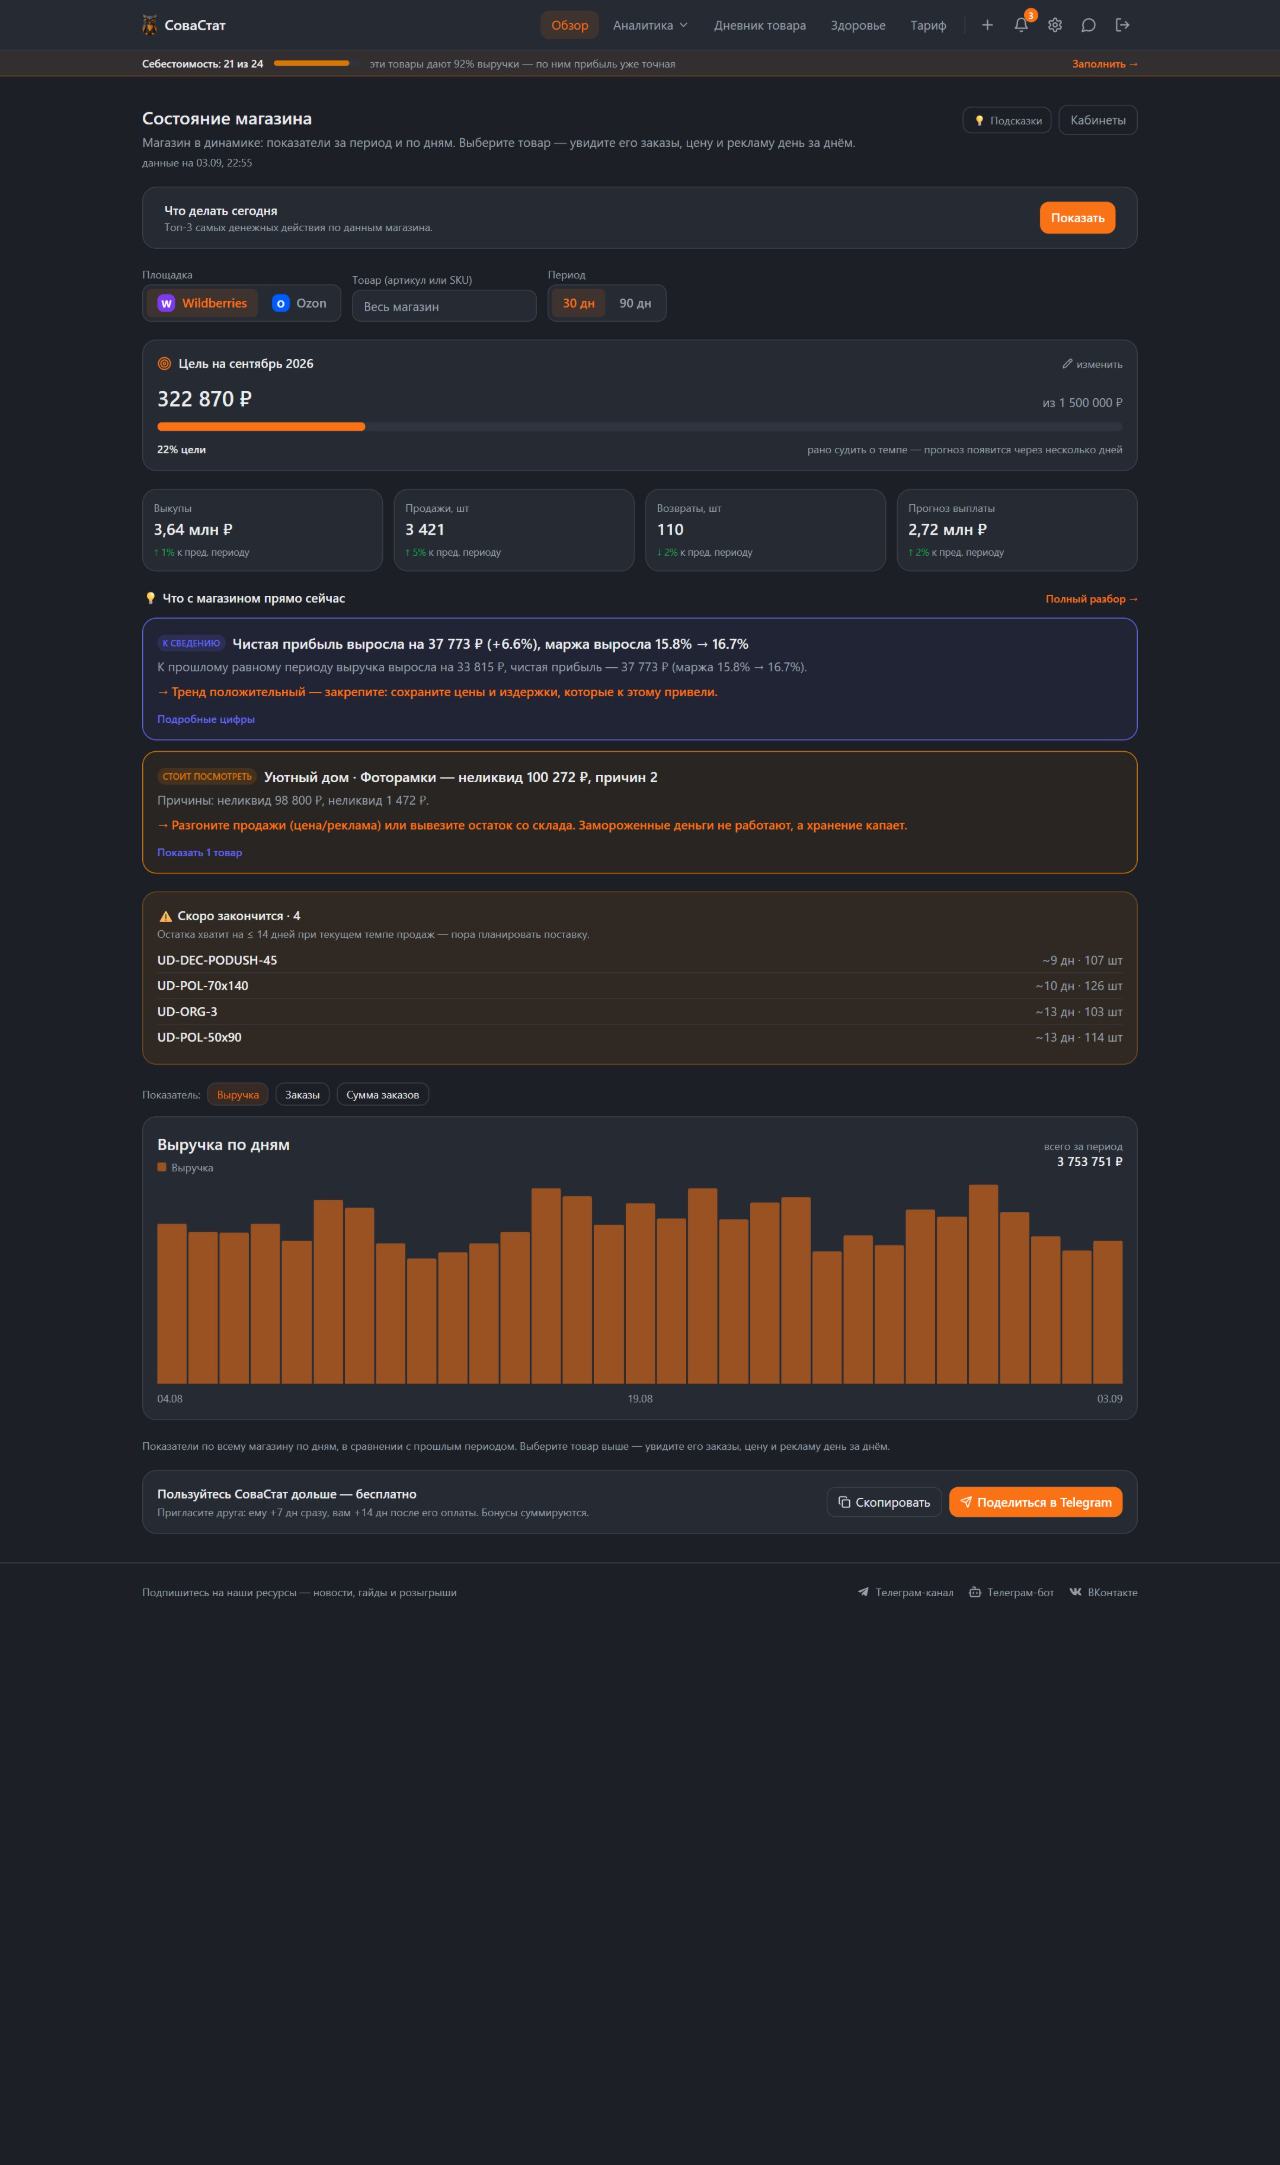Open settings gear icon
This screenshot has height=2165, width=1280.
point(1055,25)
